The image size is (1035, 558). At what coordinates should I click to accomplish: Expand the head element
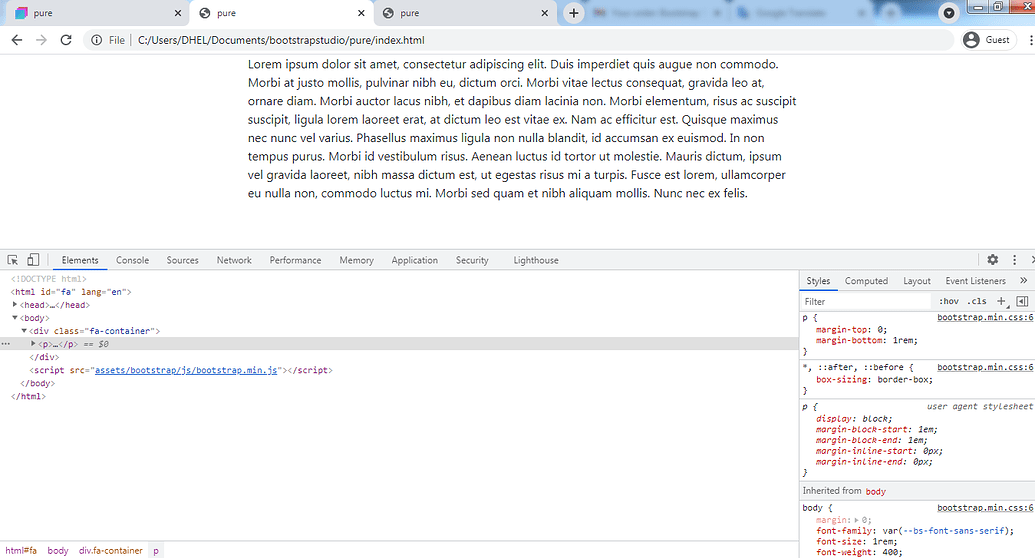click(15, 304)
